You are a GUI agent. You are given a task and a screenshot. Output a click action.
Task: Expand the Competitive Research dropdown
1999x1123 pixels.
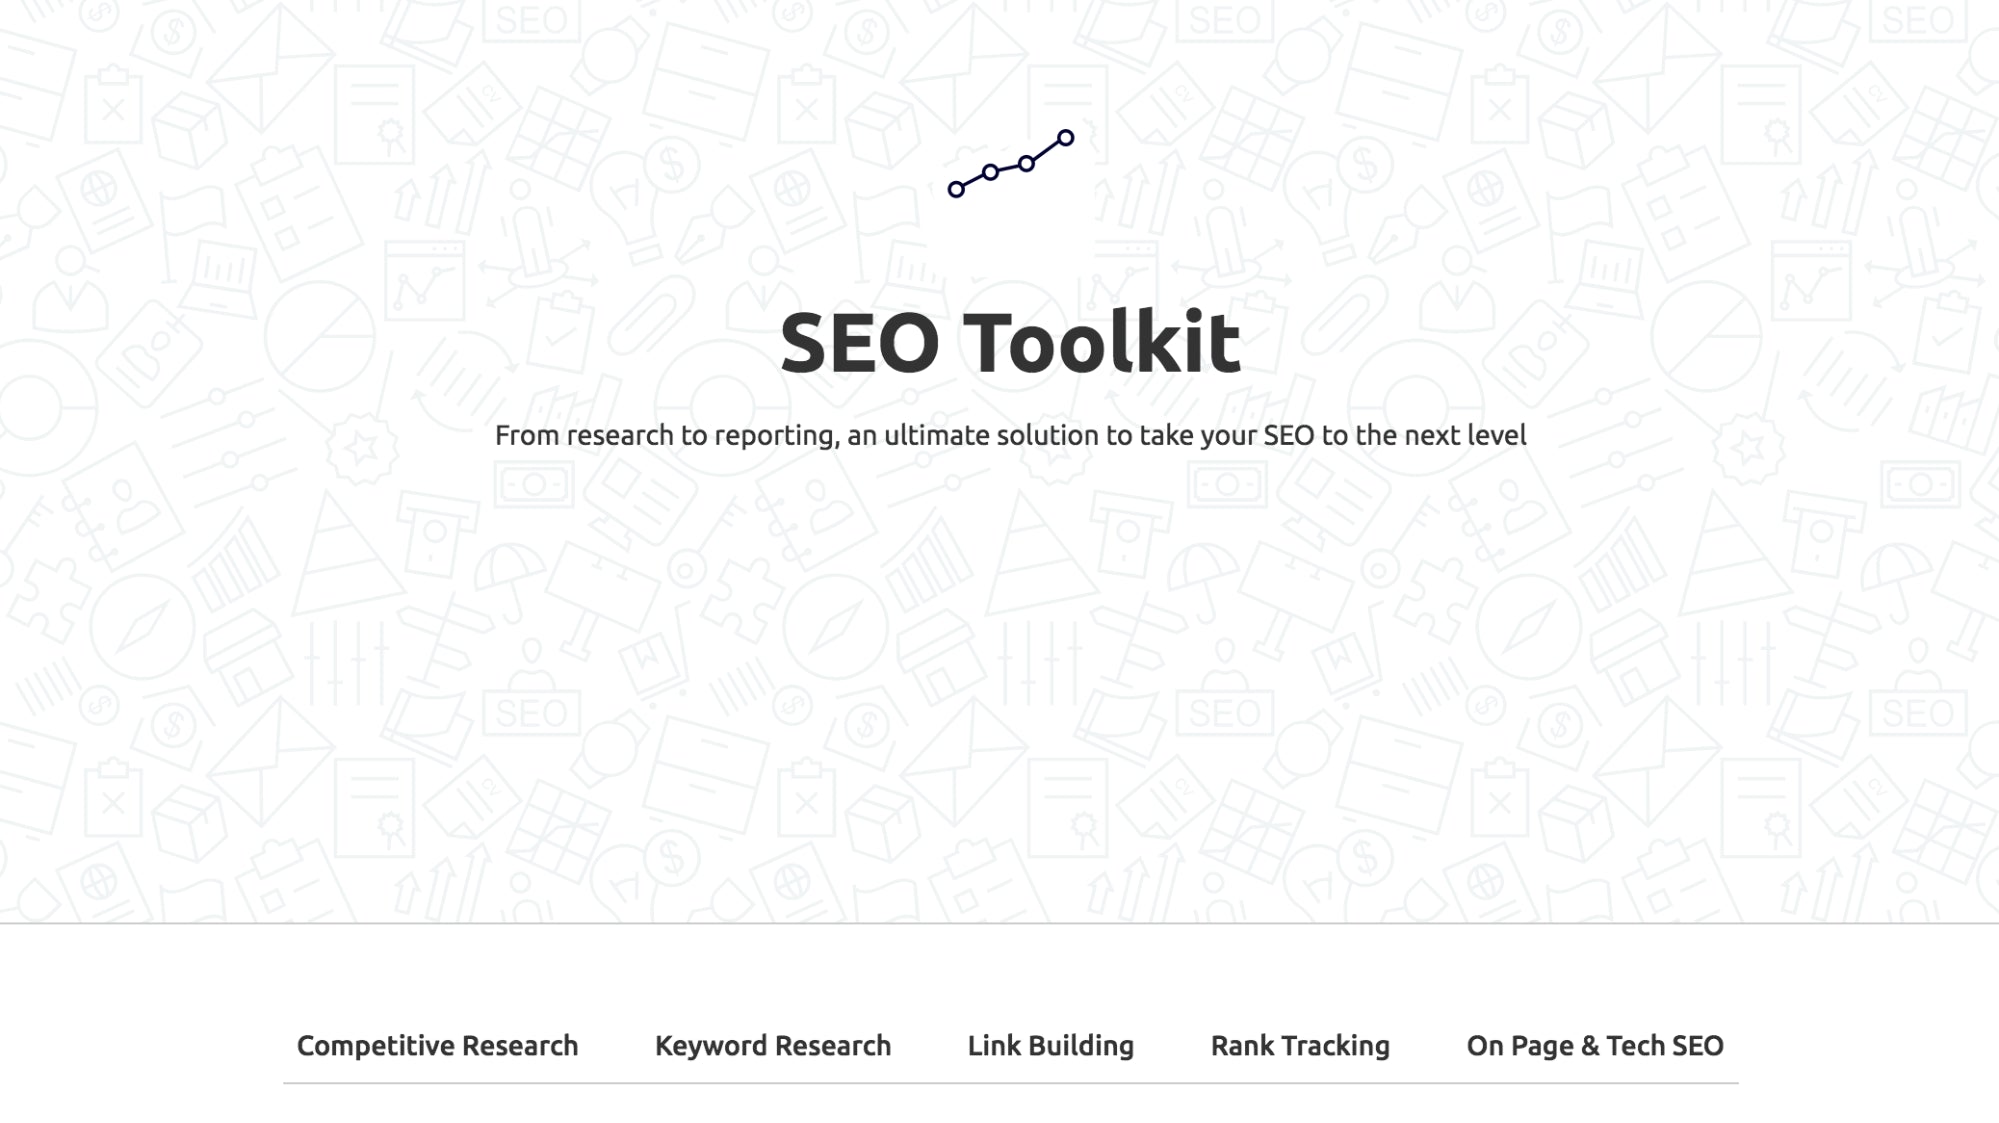click(437, 1045)
